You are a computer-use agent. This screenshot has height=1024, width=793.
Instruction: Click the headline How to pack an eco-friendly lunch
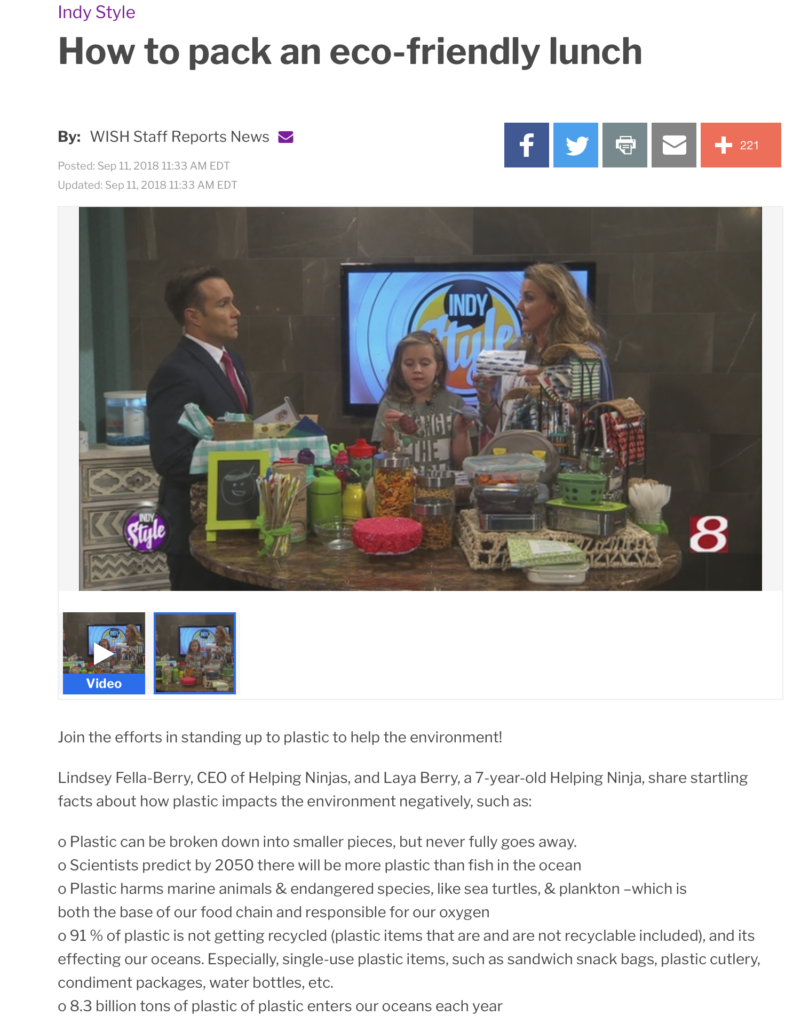click(349, 51)
